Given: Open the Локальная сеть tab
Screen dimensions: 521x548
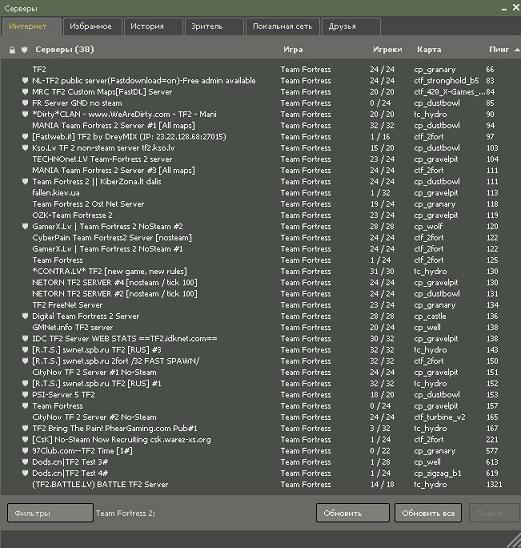Looking at the screenshot, I should pyautogui.click(x=282, y=27).
